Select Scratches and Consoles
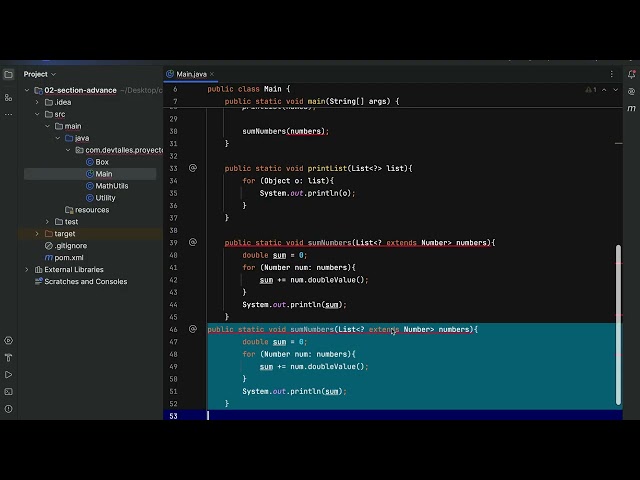The image size is (640, 480). (81, 282)
